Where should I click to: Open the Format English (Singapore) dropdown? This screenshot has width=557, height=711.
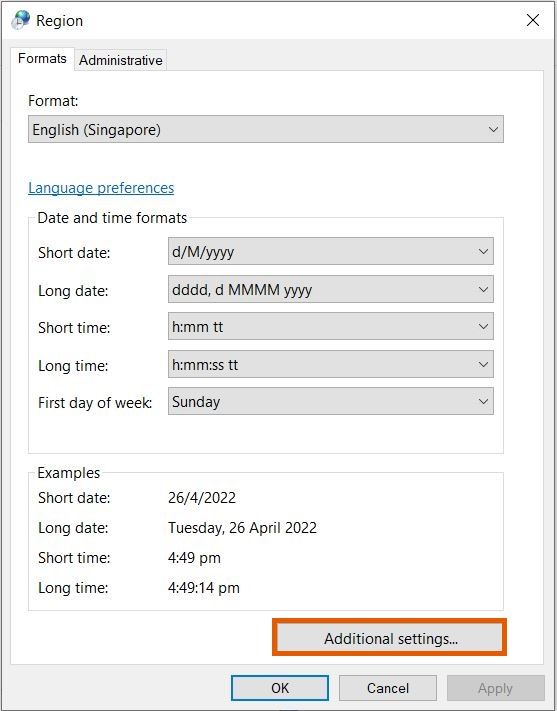point(266,129)
